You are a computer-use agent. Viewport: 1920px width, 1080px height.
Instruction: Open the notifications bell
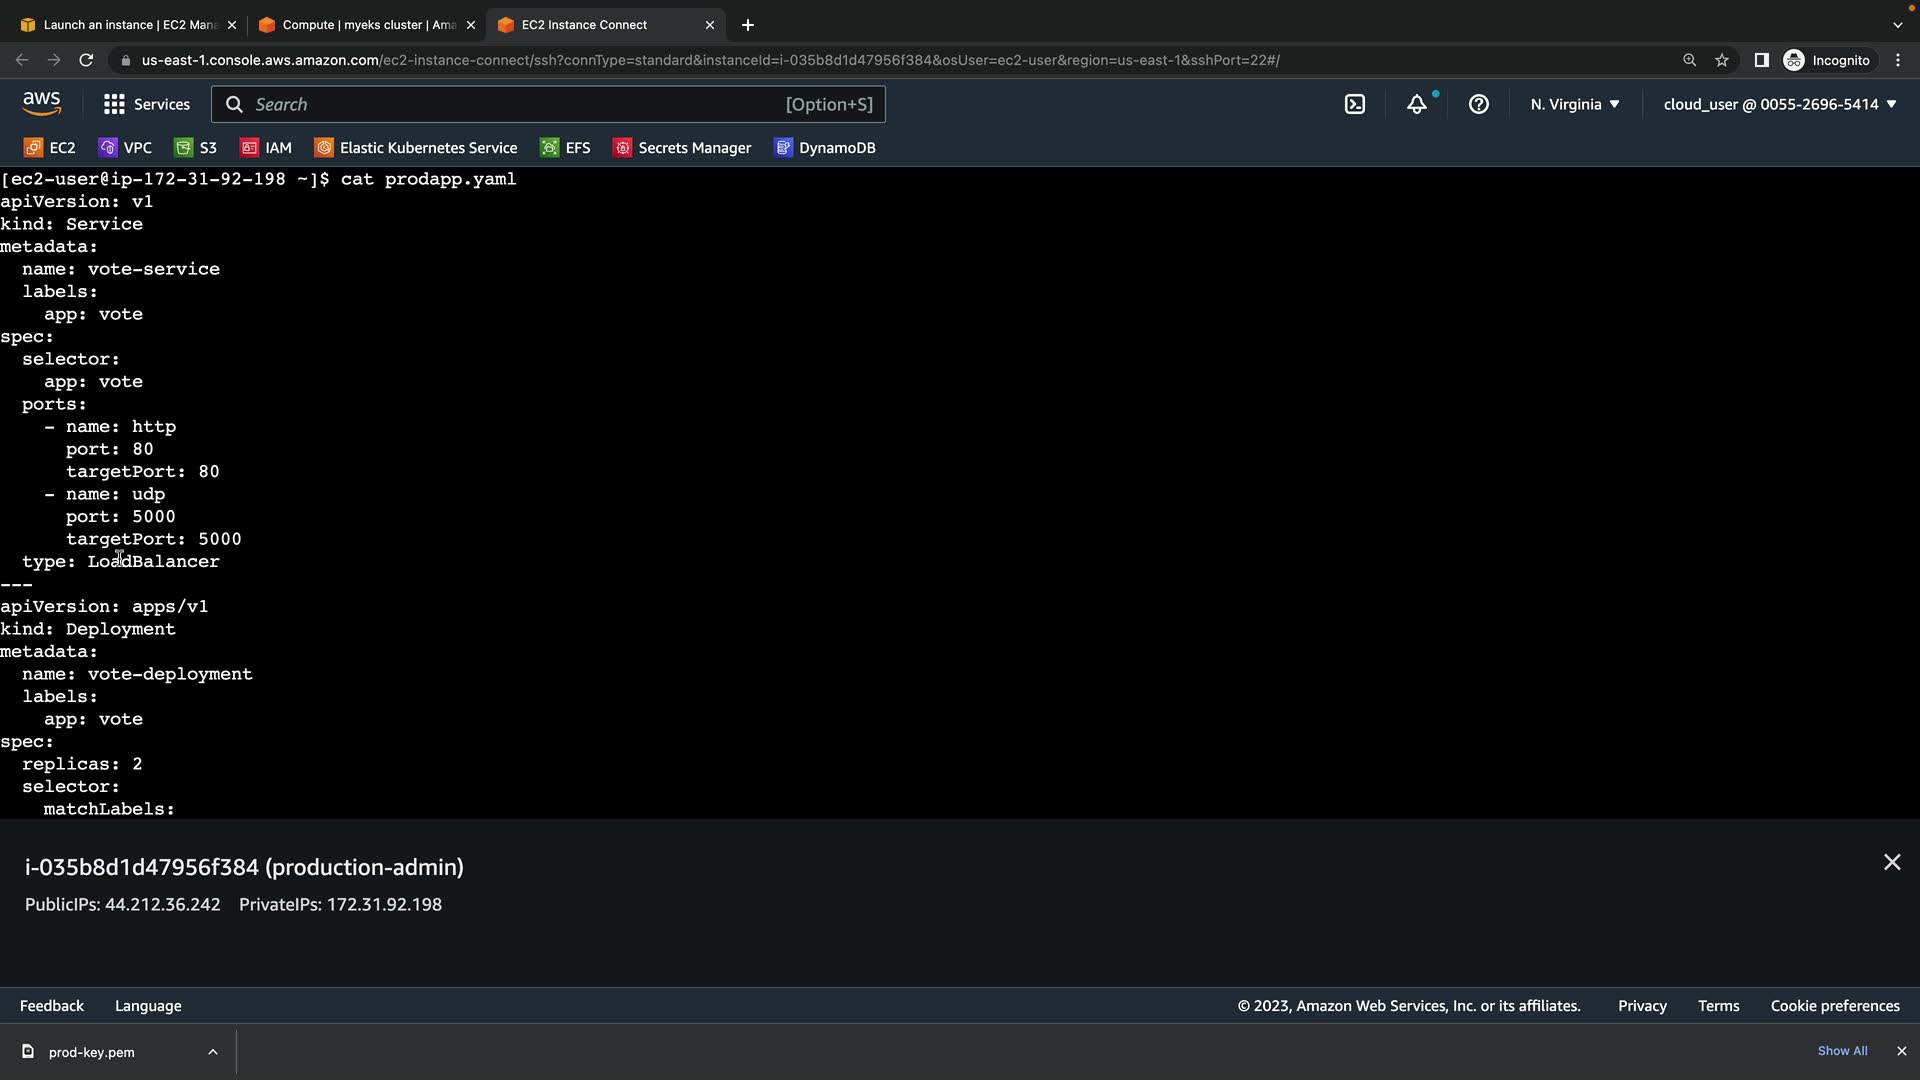[1417, 104]
